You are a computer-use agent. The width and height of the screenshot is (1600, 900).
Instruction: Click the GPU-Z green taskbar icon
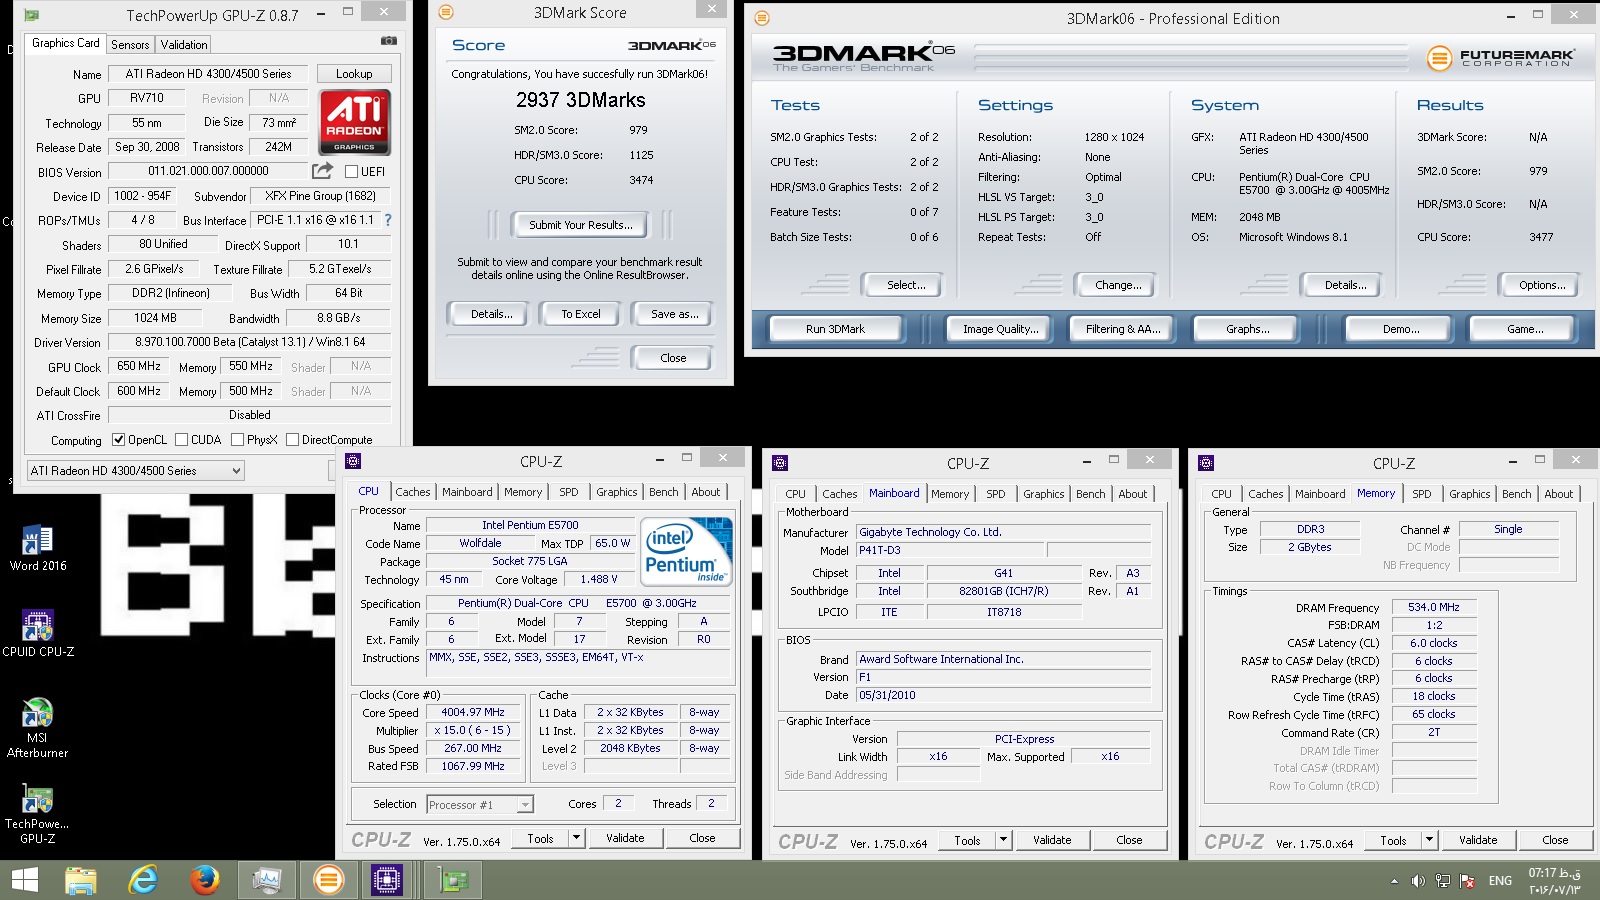pyautogui.click(x=453, y=880)
